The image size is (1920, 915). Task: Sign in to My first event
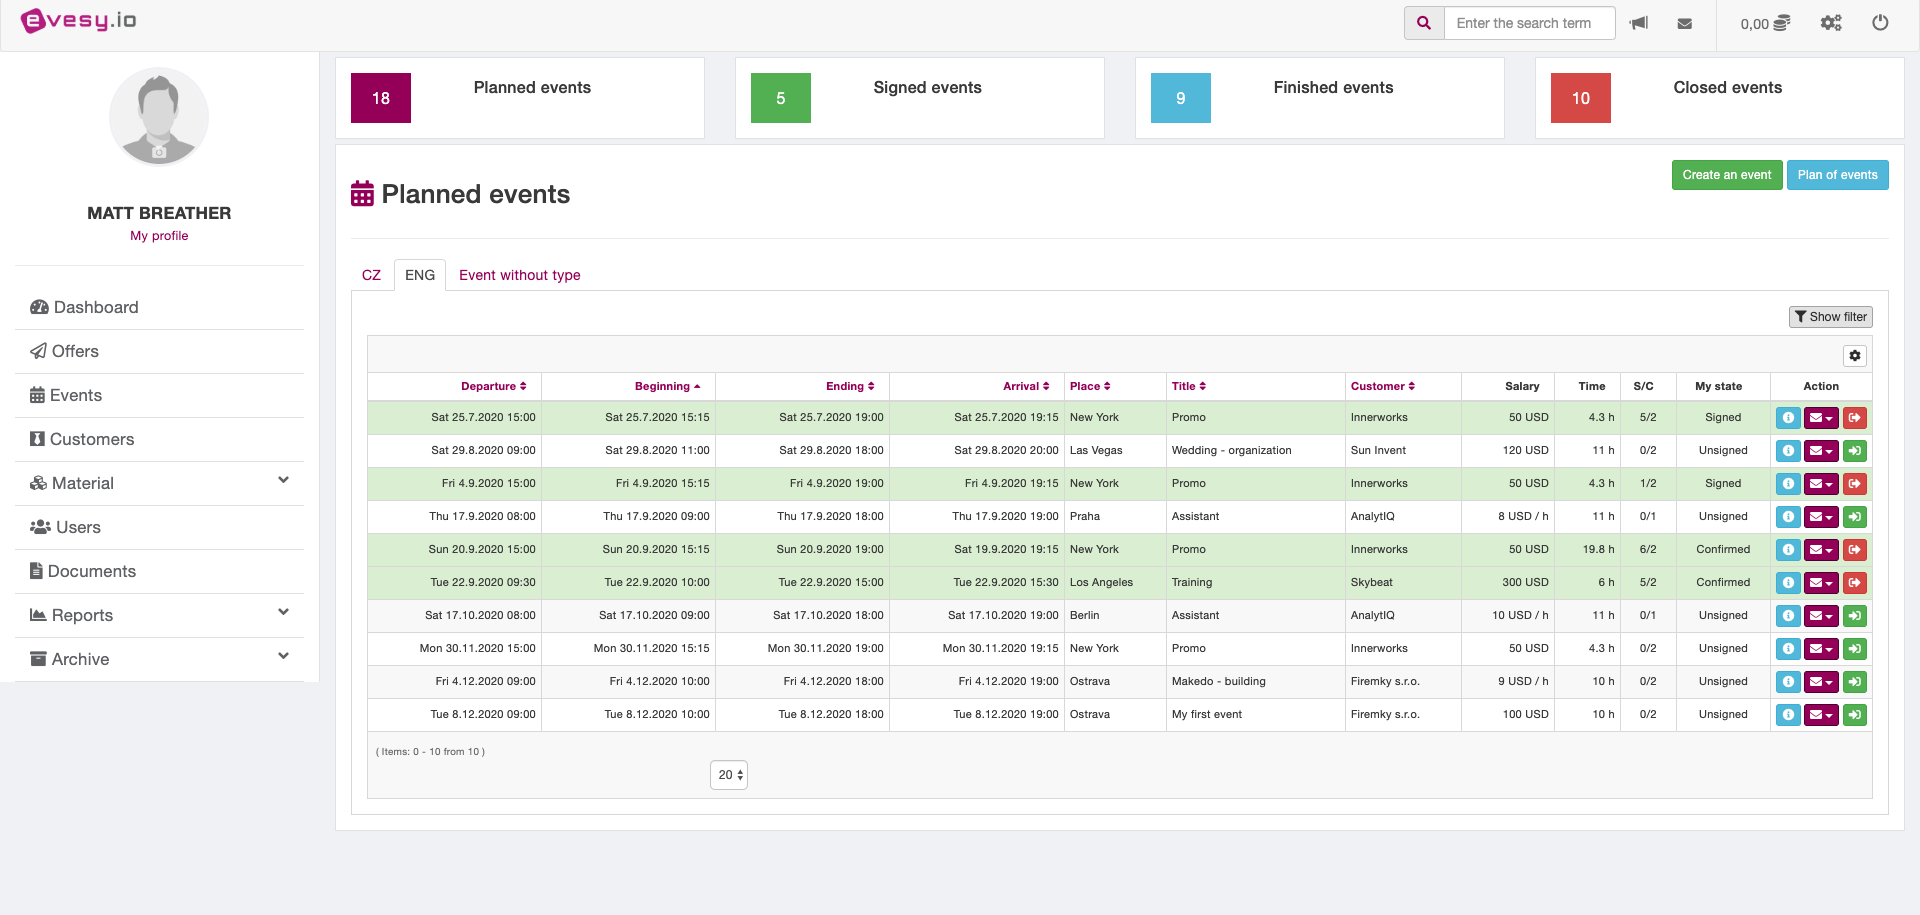(1855, 715)
